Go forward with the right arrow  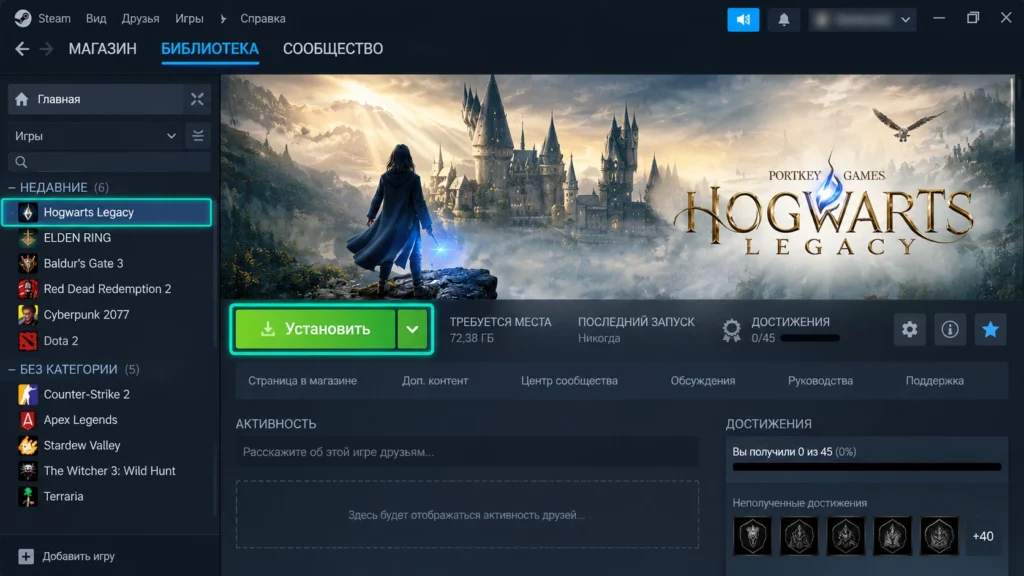tap(46, 49)
